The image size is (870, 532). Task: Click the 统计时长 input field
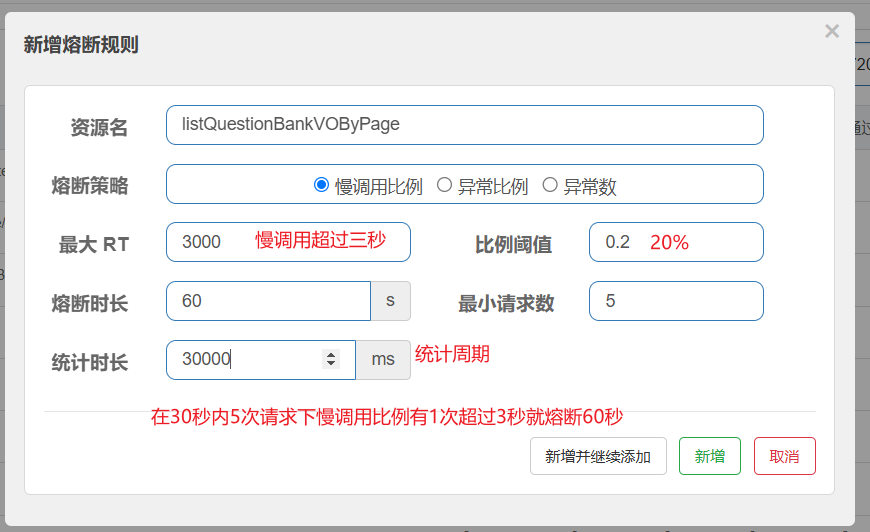pos(261,359)
